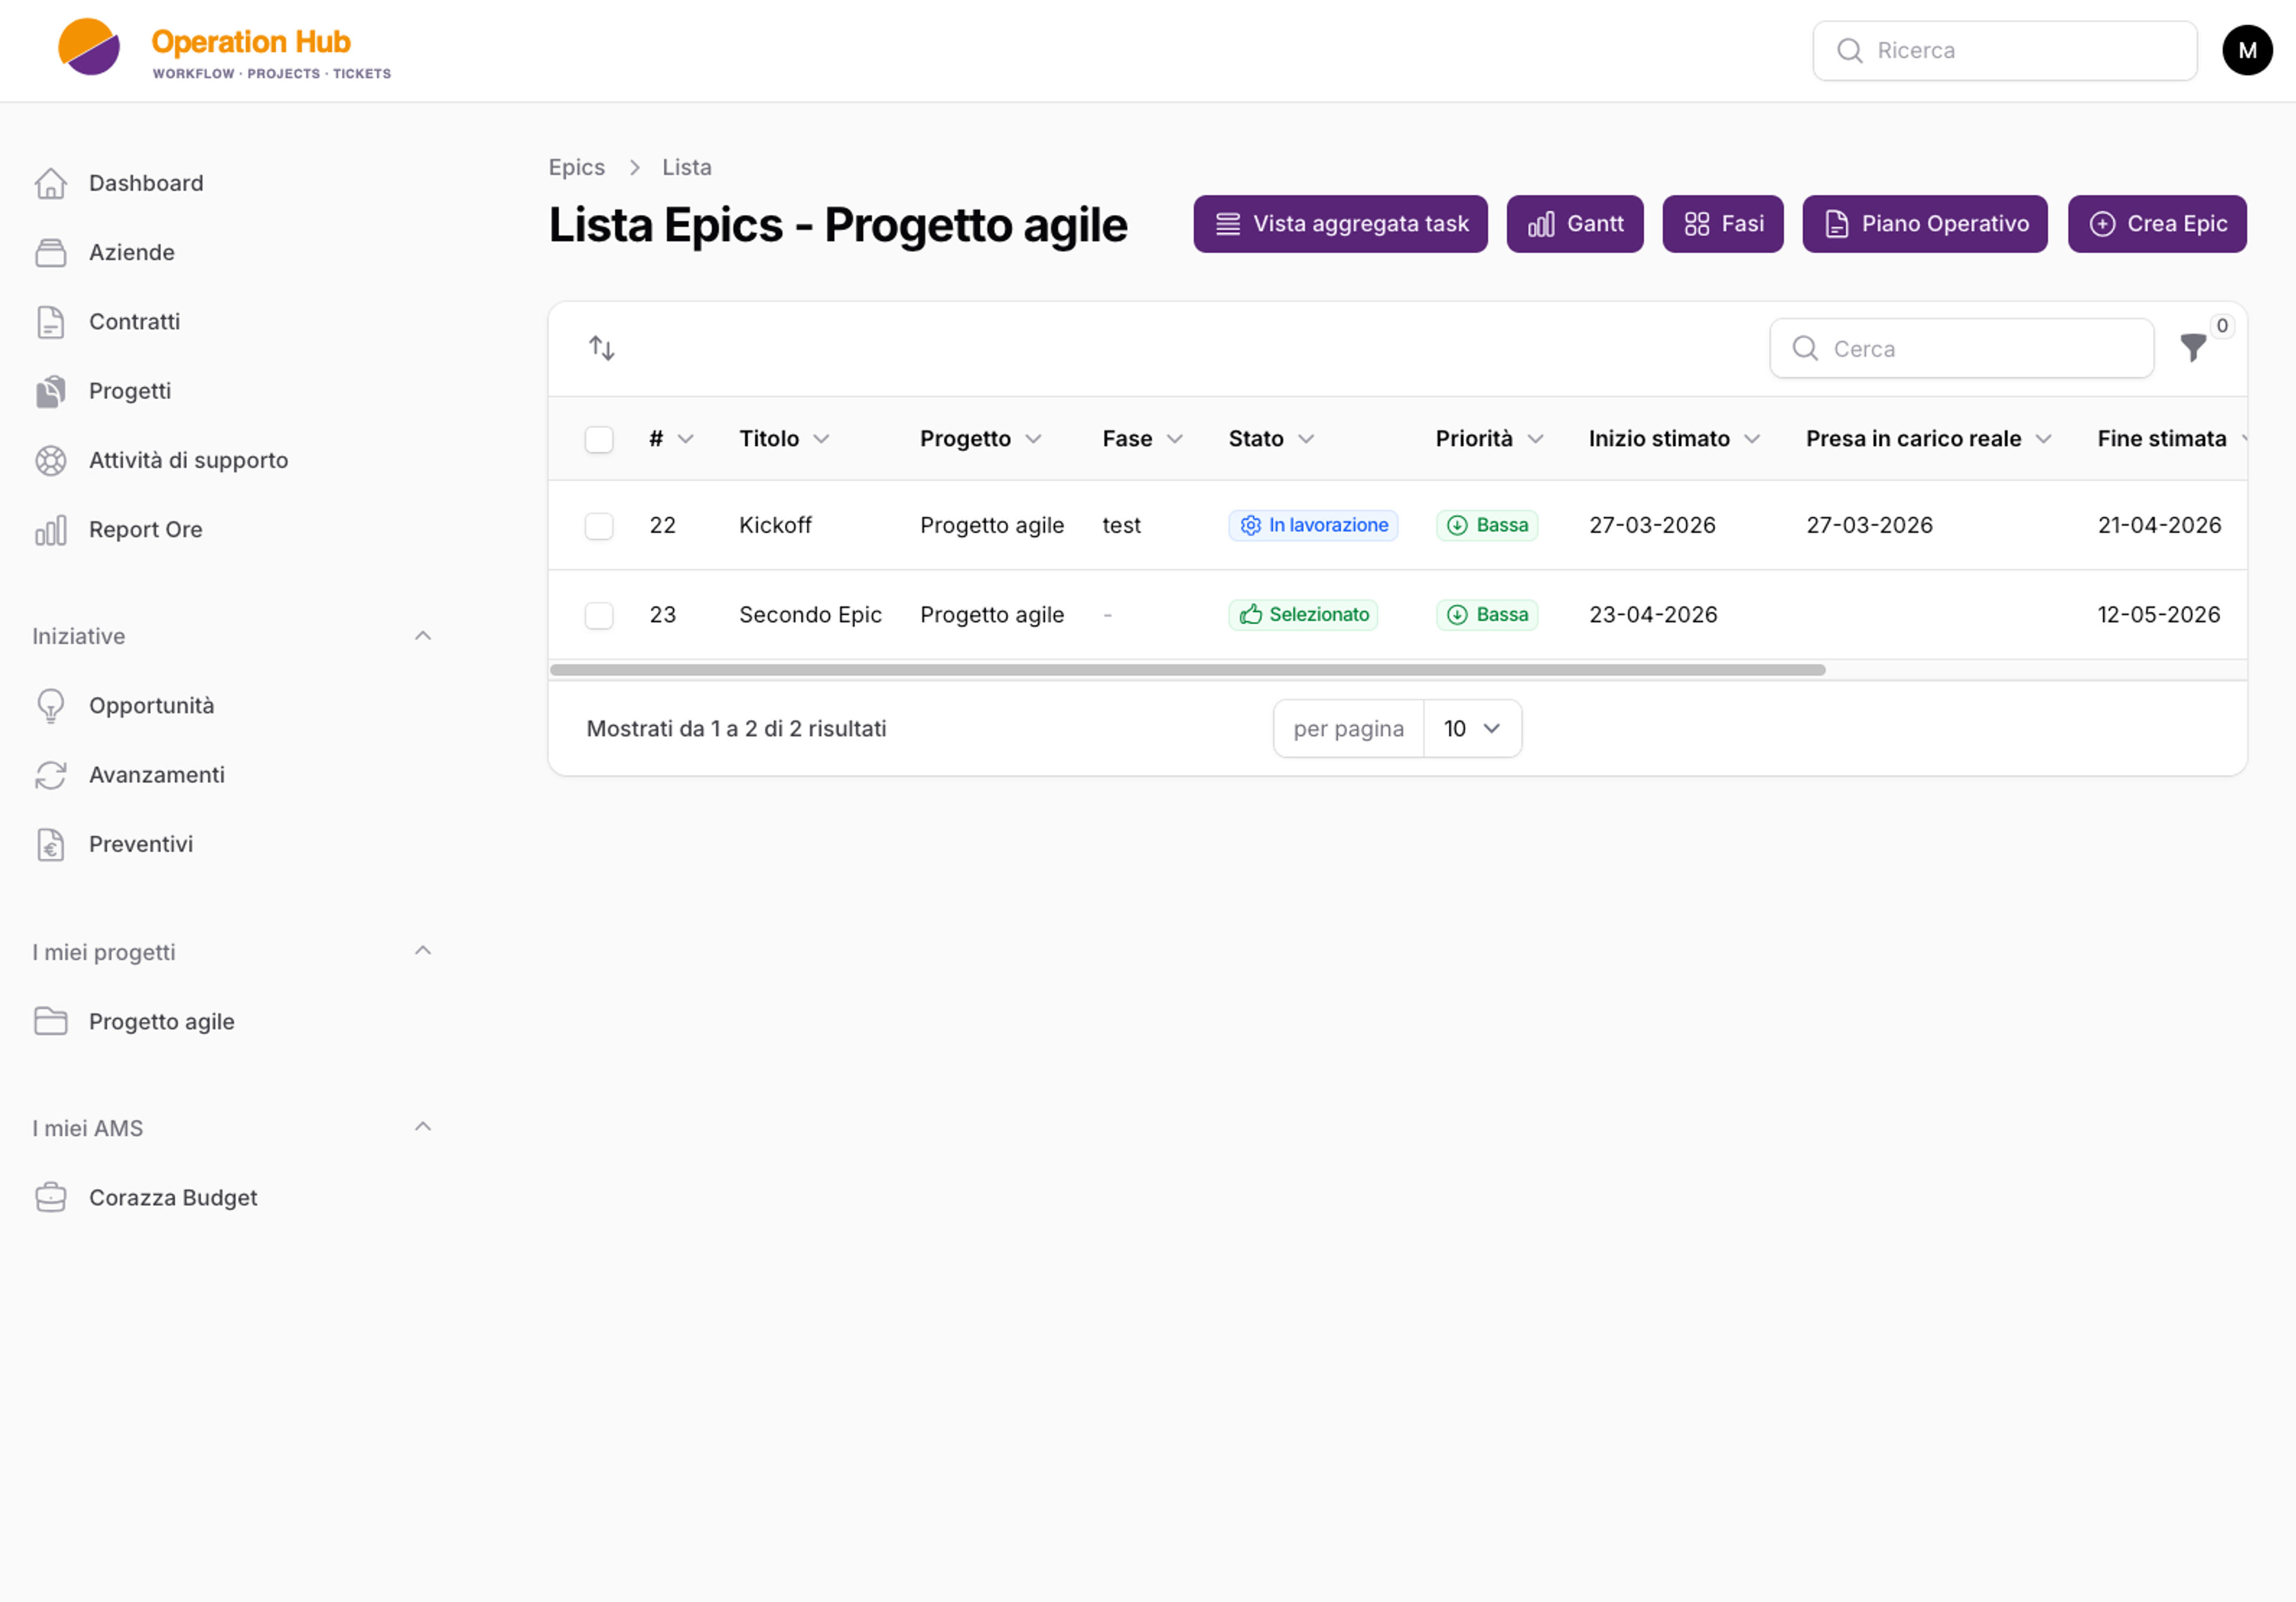2296x1602 pixels.
Task: Click the table sort arrows icon
Action: [601, 348]
